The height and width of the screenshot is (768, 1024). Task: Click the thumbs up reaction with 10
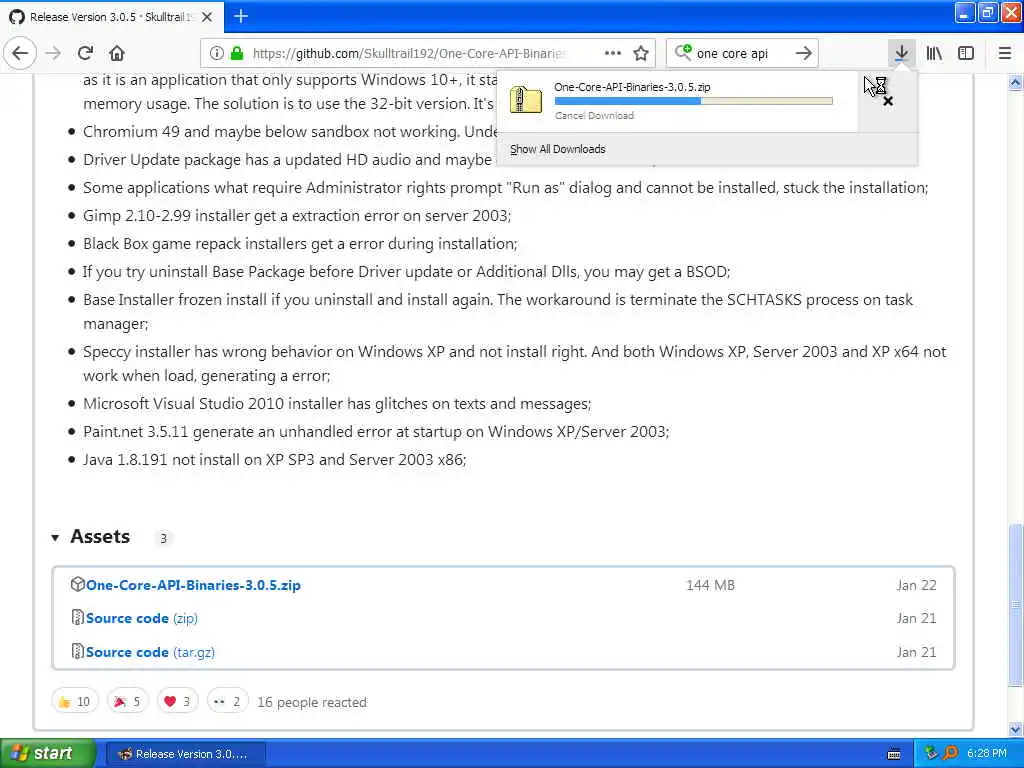pos(74,701)
